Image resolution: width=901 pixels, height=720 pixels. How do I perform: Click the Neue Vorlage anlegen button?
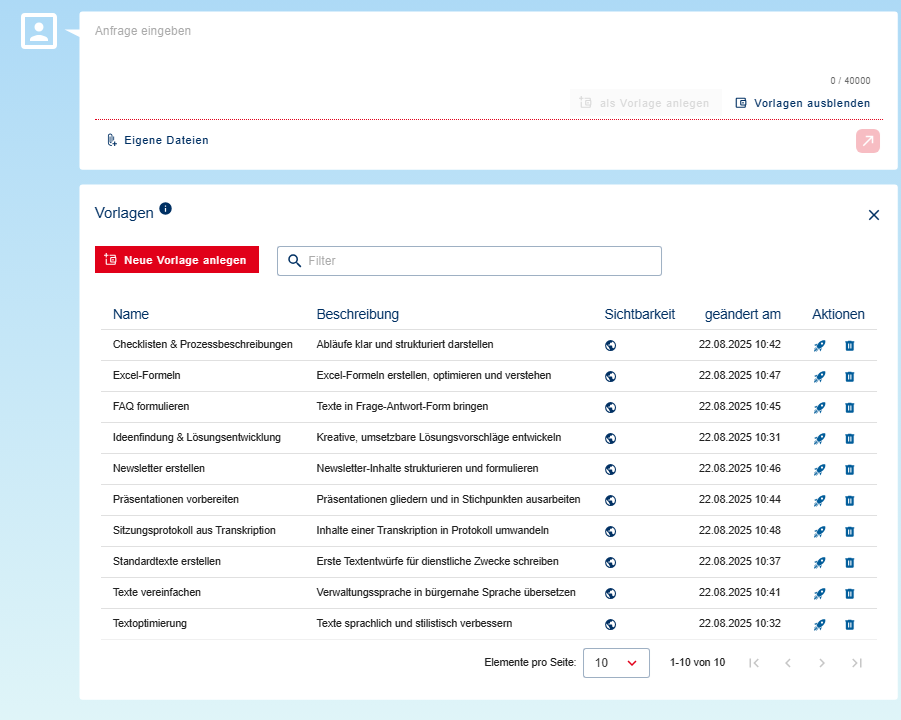[x=177, y=260]
